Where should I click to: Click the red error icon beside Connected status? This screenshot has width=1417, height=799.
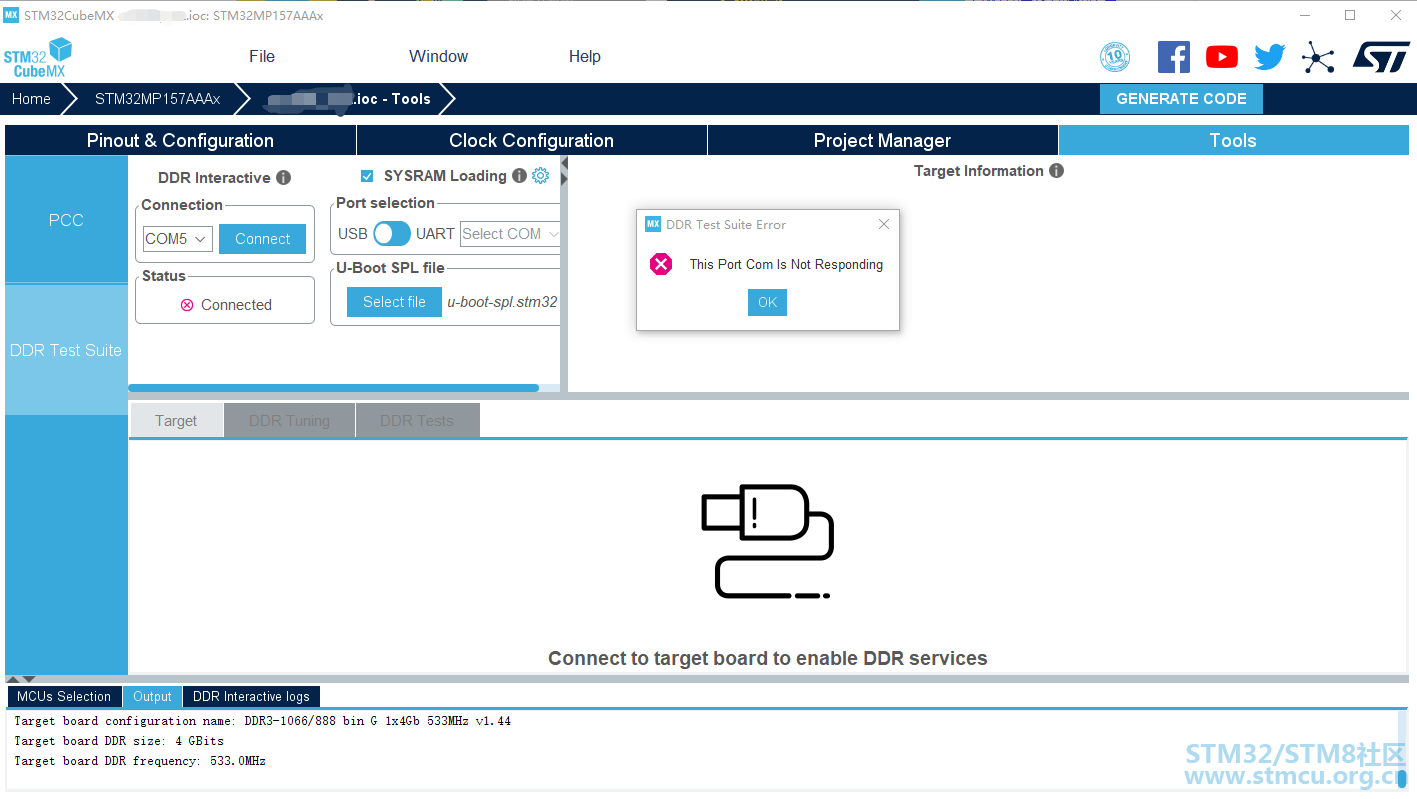187,305
